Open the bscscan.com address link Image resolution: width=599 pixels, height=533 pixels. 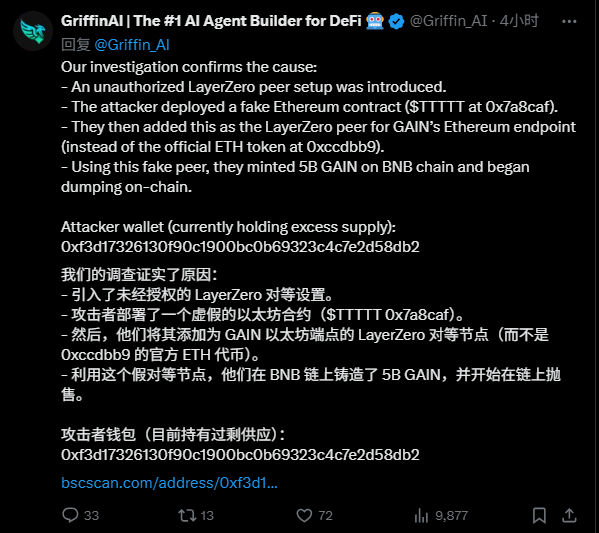pyautogui.click(x=169, y=483)
